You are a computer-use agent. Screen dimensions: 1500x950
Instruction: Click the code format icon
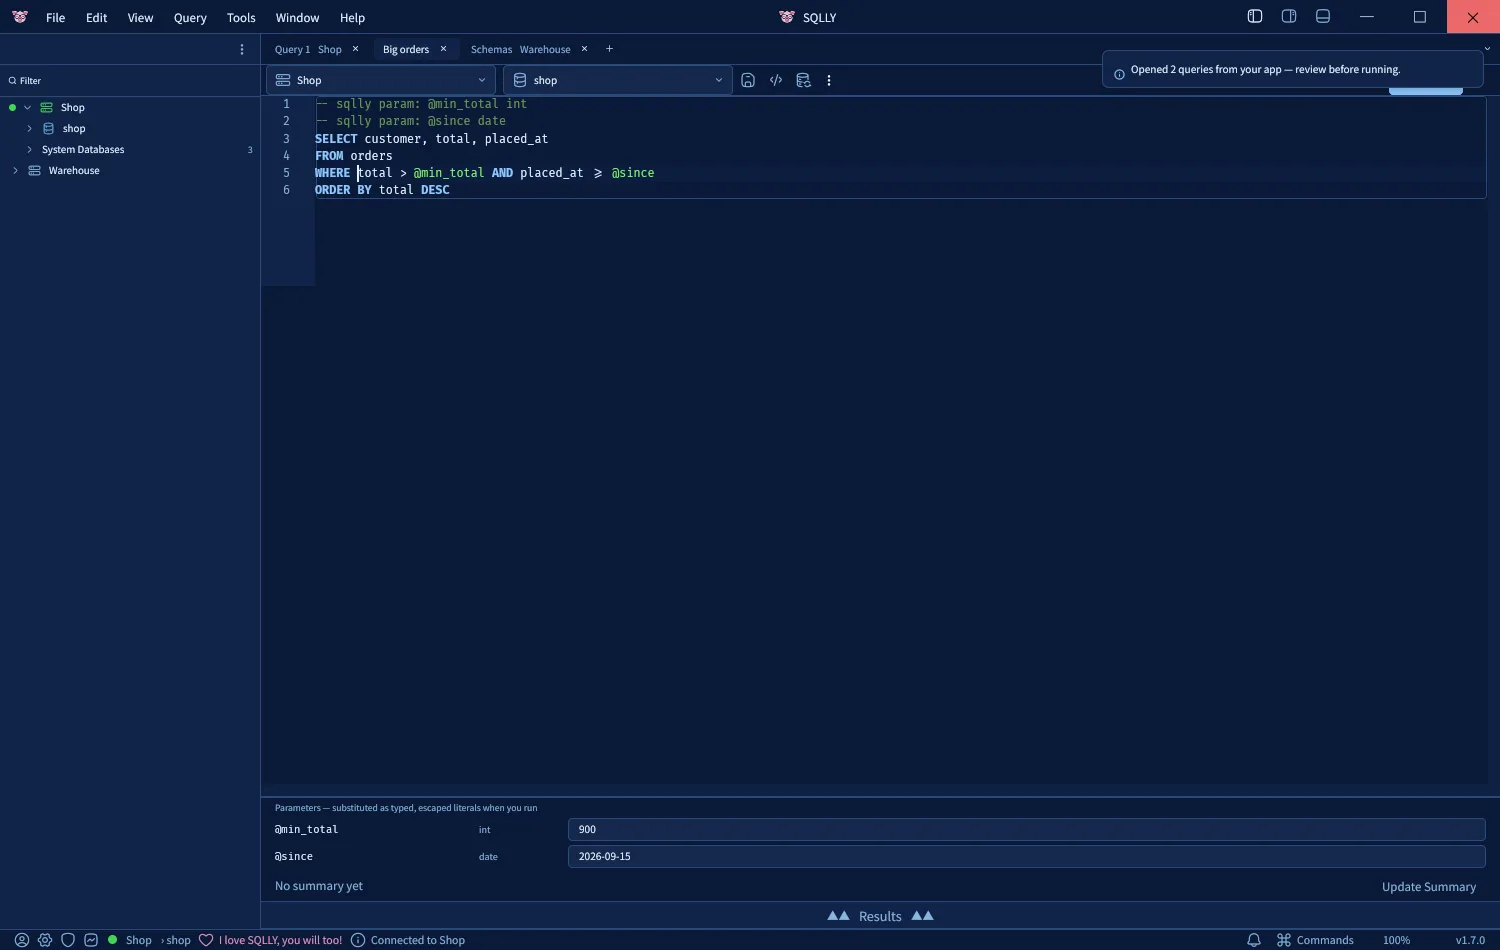(x=775, y=80)
